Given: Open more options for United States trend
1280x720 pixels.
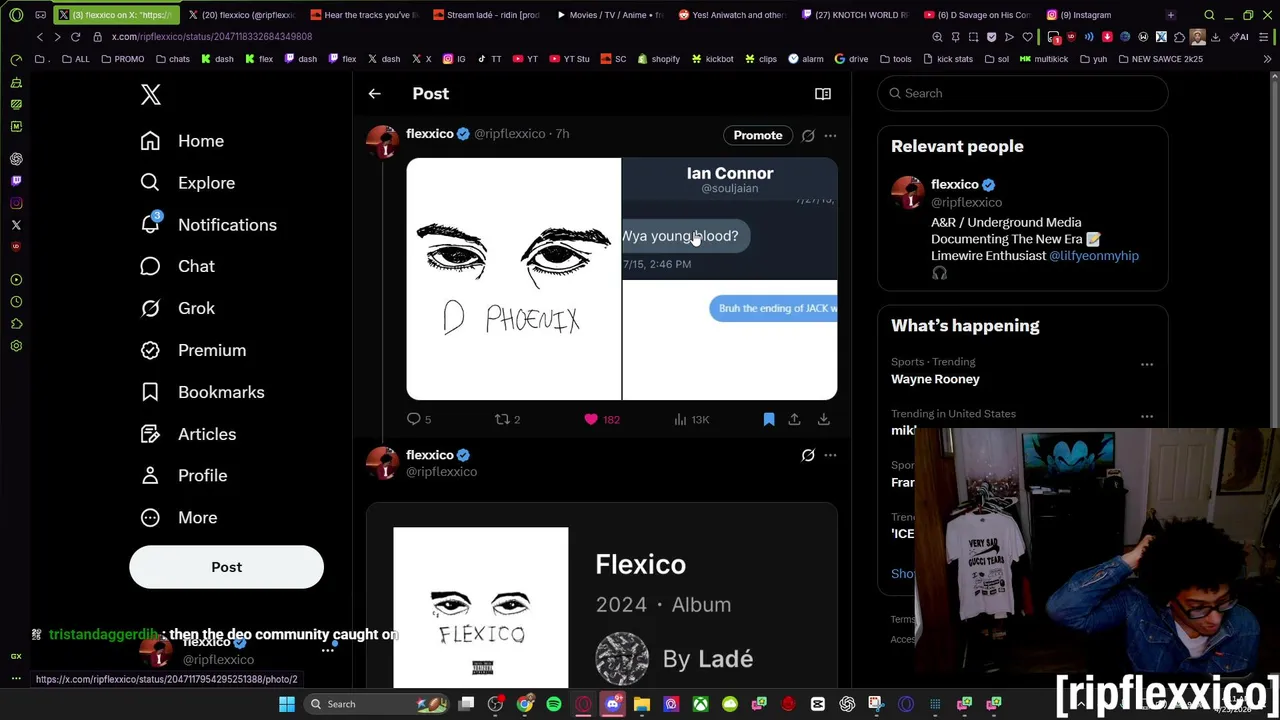Looking at the screenshot, I should click(1147, 416).
